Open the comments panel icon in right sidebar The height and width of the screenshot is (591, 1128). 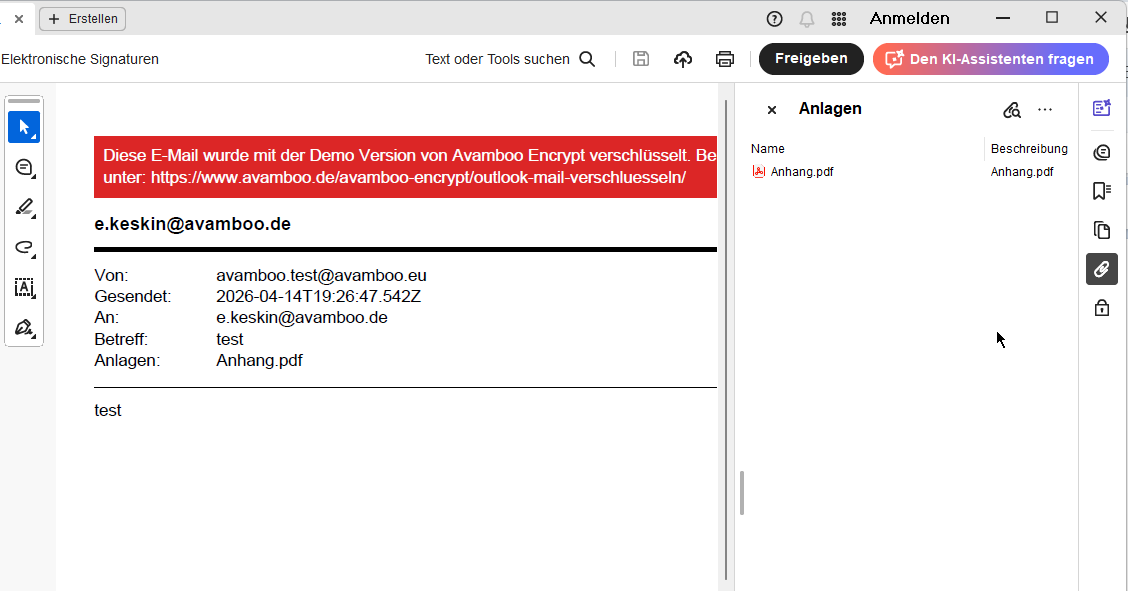[x=1101, y=152]
